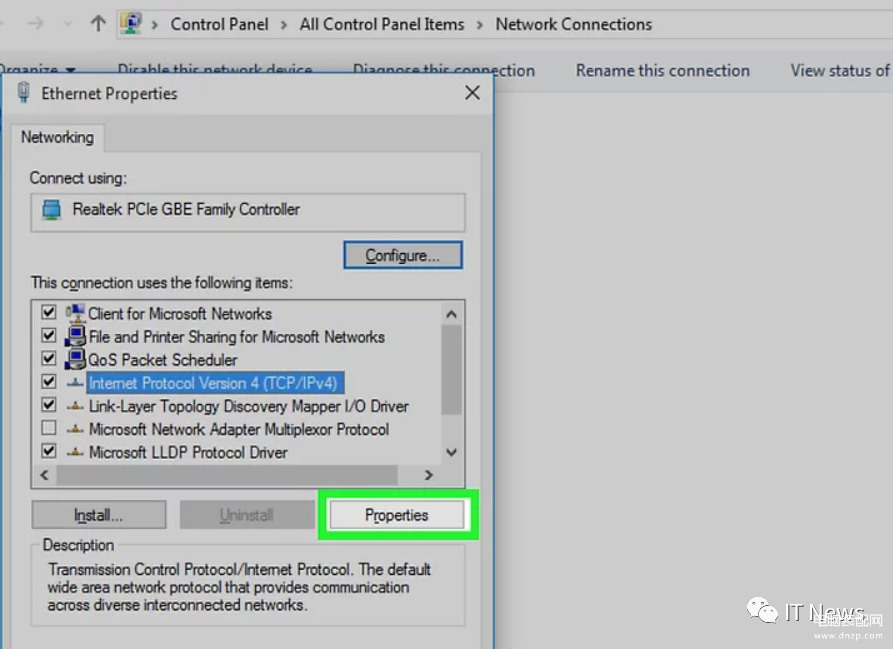Close the Ethernet Properties dialog

tap(472, 93)
